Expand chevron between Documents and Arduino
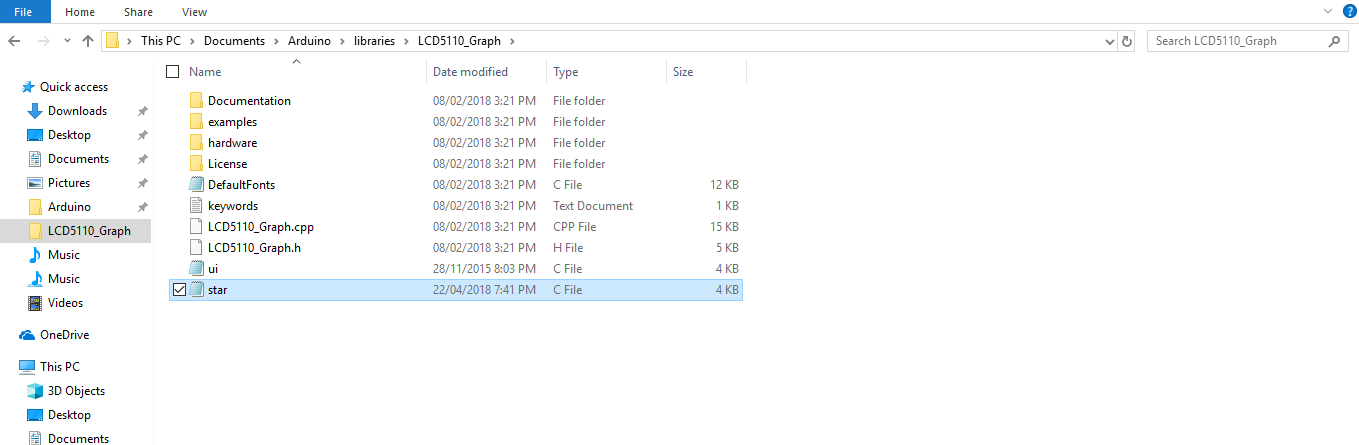 275,41
